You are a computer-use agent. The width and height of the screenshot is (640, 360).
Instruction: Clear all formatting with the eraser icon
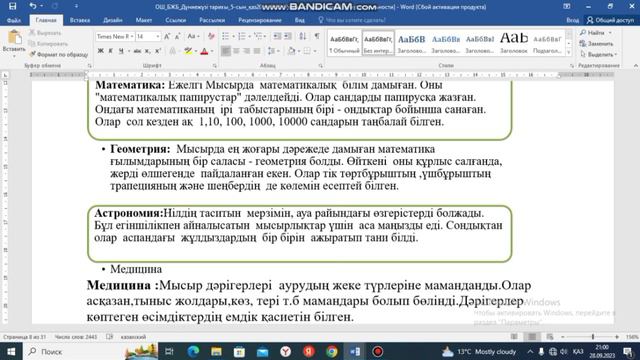(x=211, y=36)
